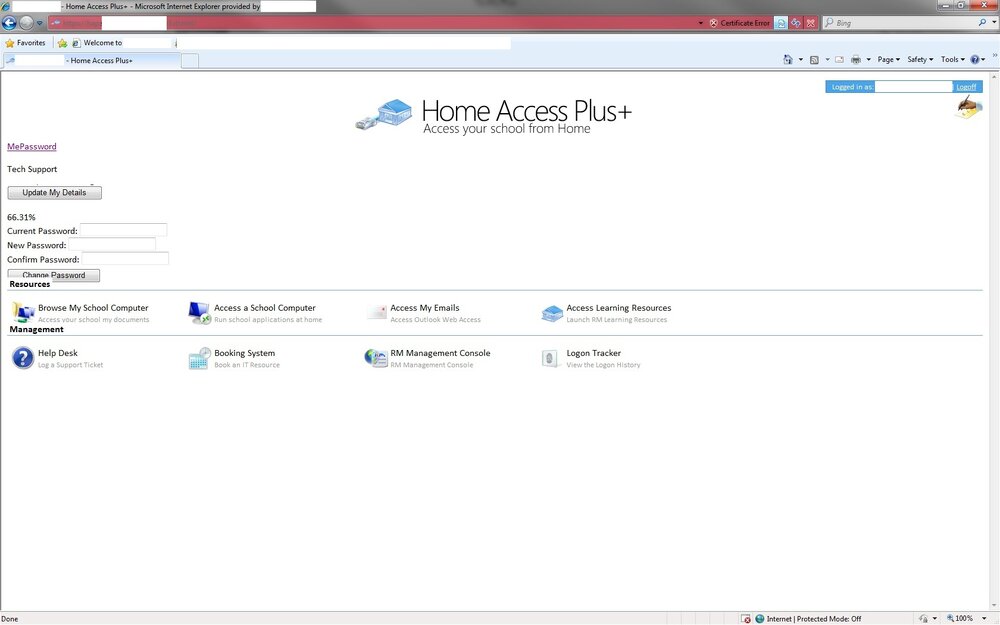Open the Safety menu
Image resolution: width=1000 pixels, height=625 pixels.
coord(920,59)
